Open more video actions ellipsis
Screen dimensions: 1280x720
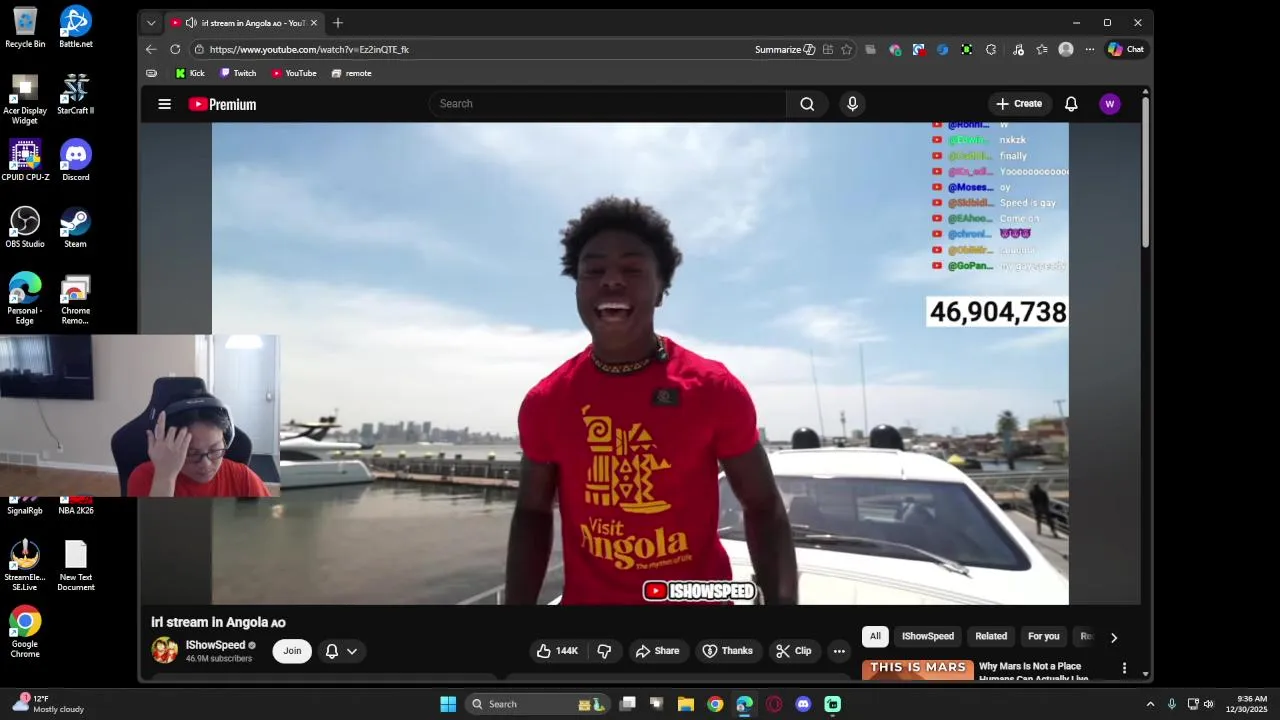pyautogui.click(x=839, y=651)
